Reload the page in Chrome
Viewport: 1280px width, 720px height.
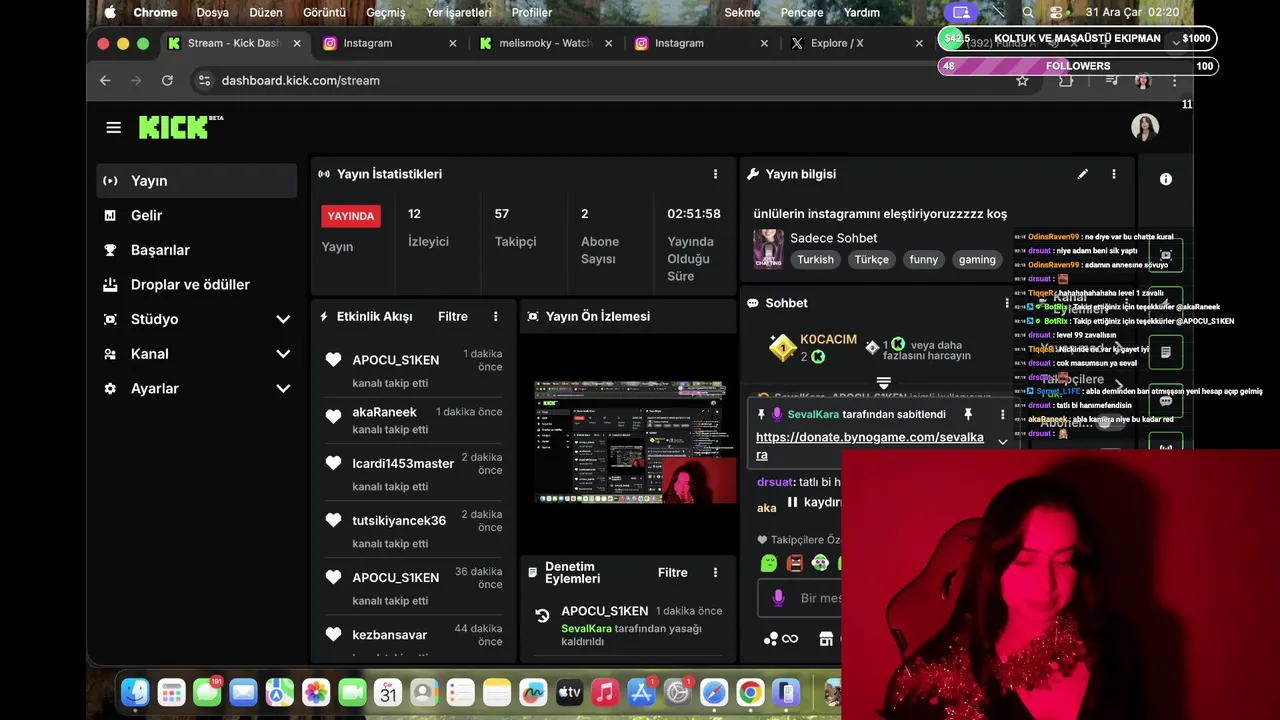pos(167,80)
